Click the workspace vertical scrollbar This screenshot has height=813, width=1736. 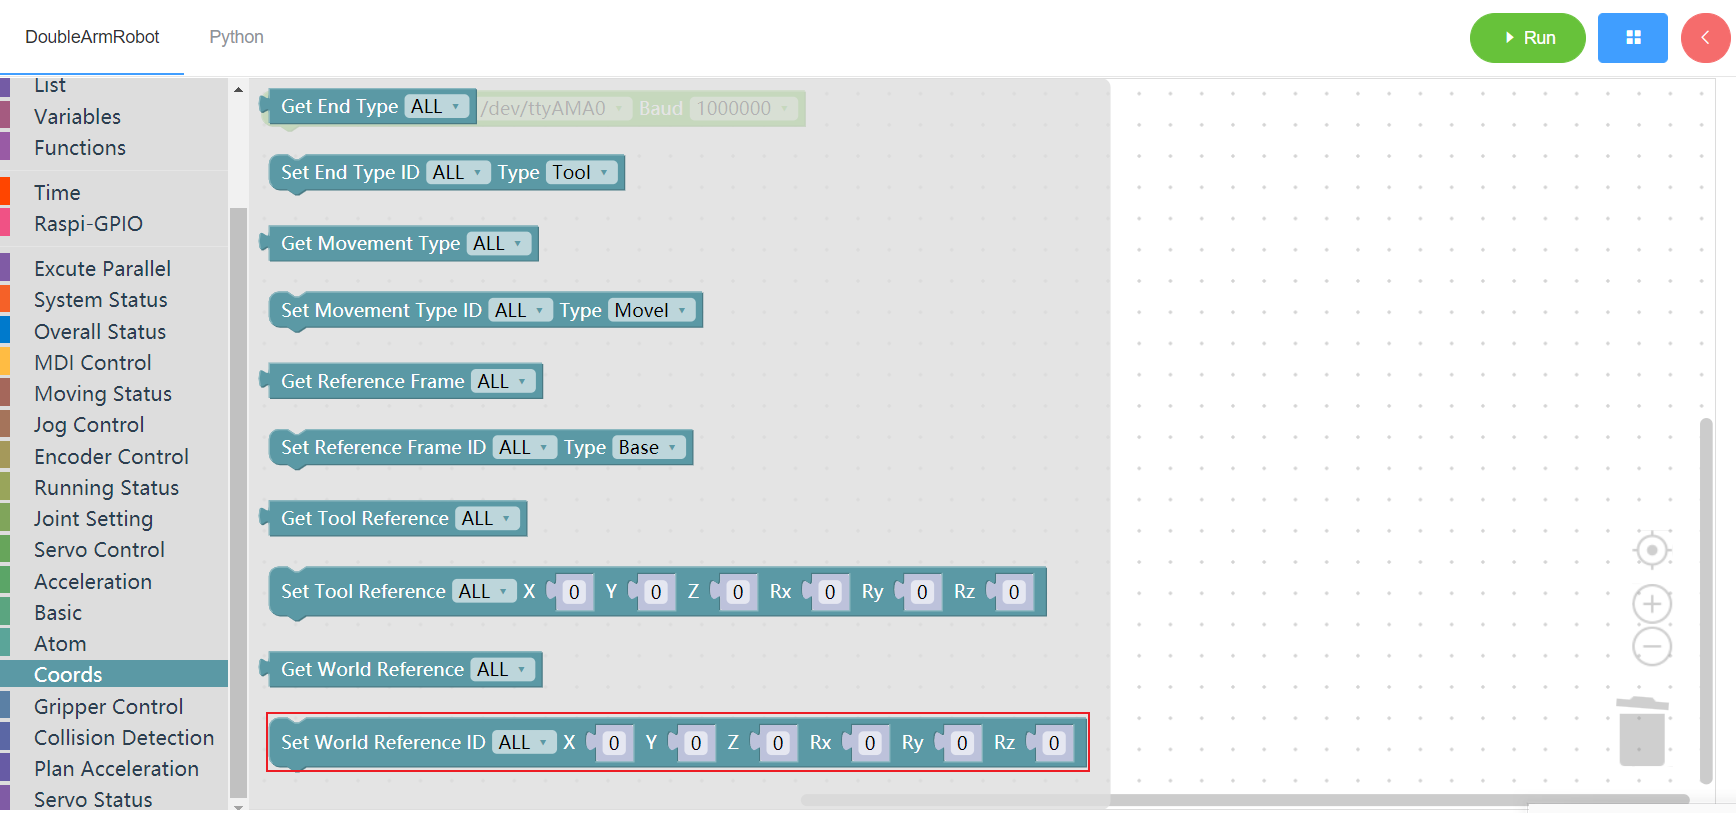[x=1706, y=600]
